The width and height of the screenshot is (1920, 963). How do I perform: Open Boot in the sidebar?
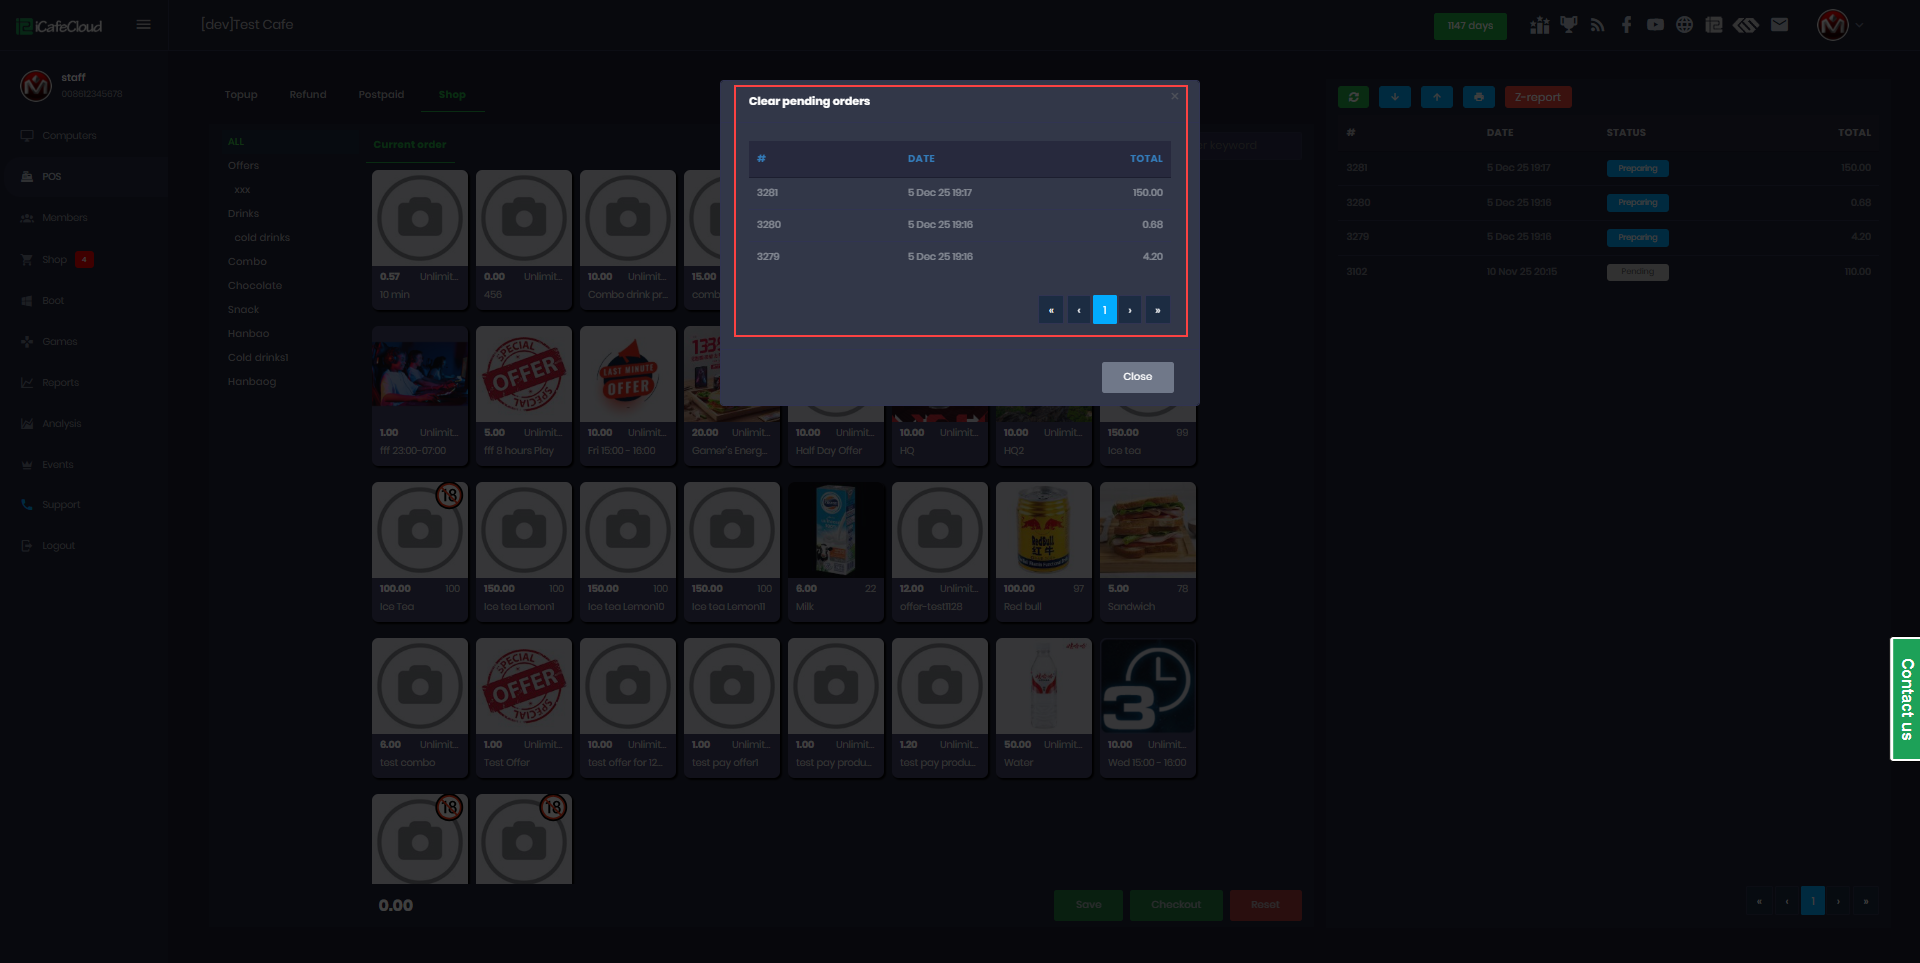coord(53,301)
